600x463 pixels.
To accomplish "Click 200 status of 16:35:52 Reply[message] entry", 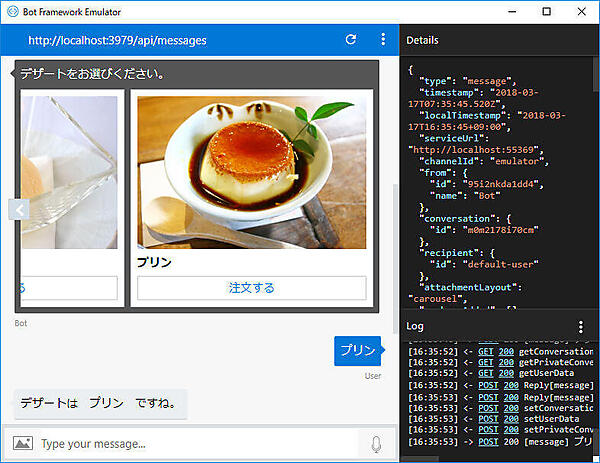I will [x=511, y=385].
